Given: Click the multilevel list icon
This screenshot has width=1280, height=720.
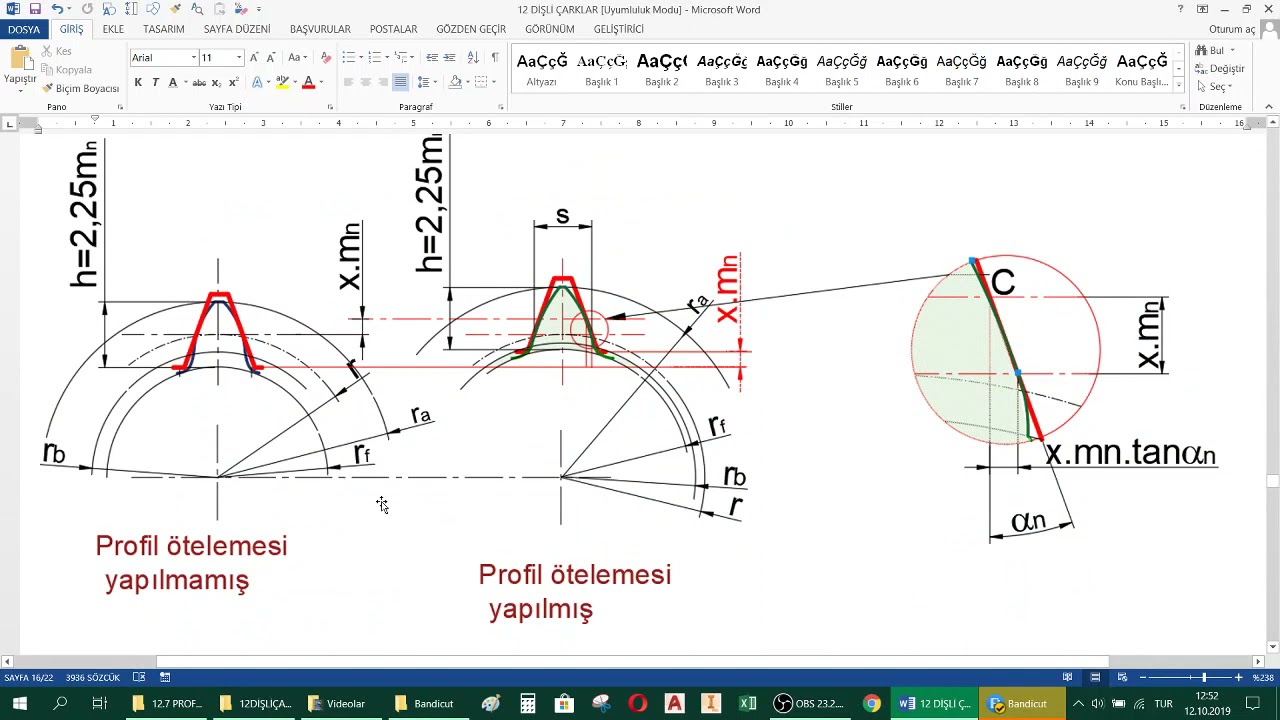Looking at the screenshot, I should (x=400, y=58).
